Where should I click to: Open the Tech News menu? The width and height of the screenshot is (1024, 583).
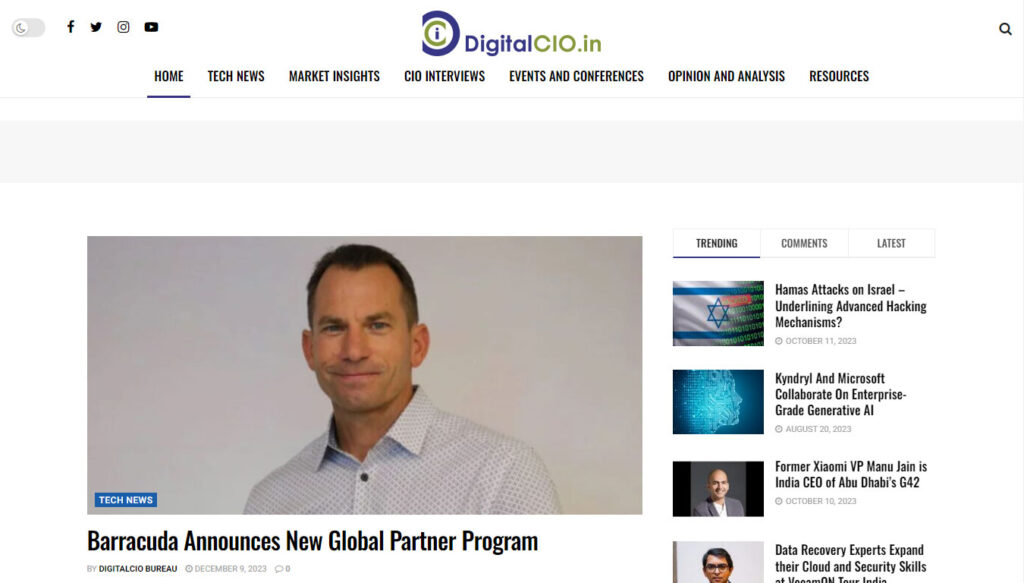(x=236, y=76)
